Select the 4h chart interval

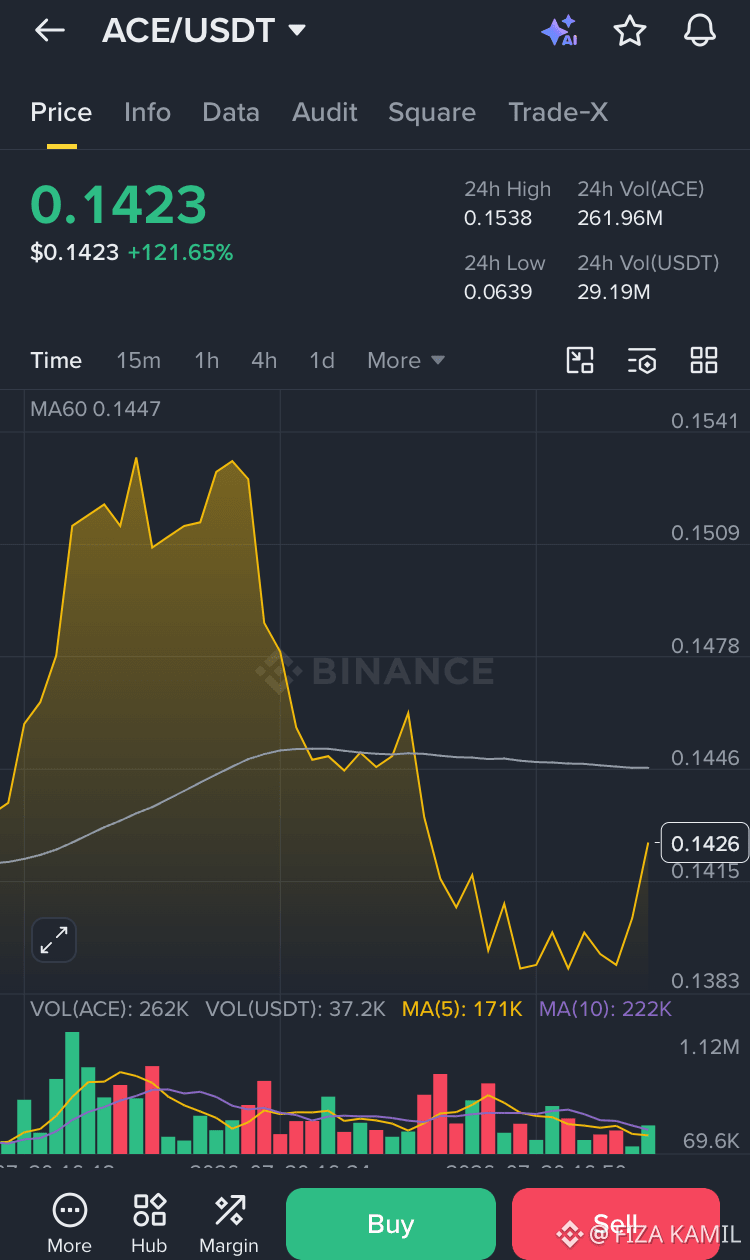point(264,360)
